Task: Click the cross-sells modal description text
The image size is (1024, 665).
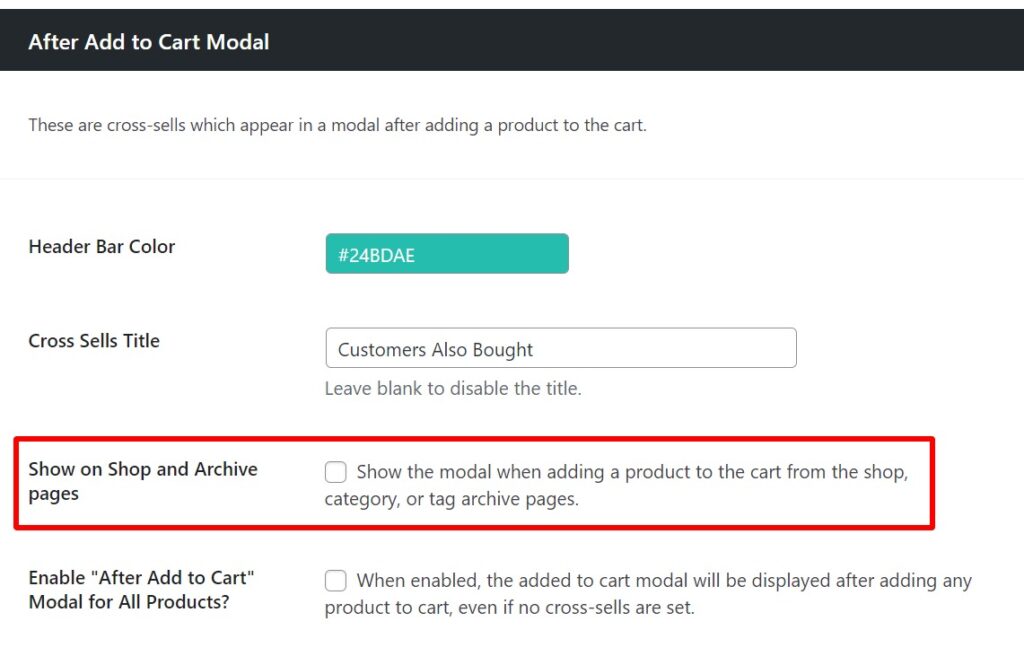Action: [335, 125]
